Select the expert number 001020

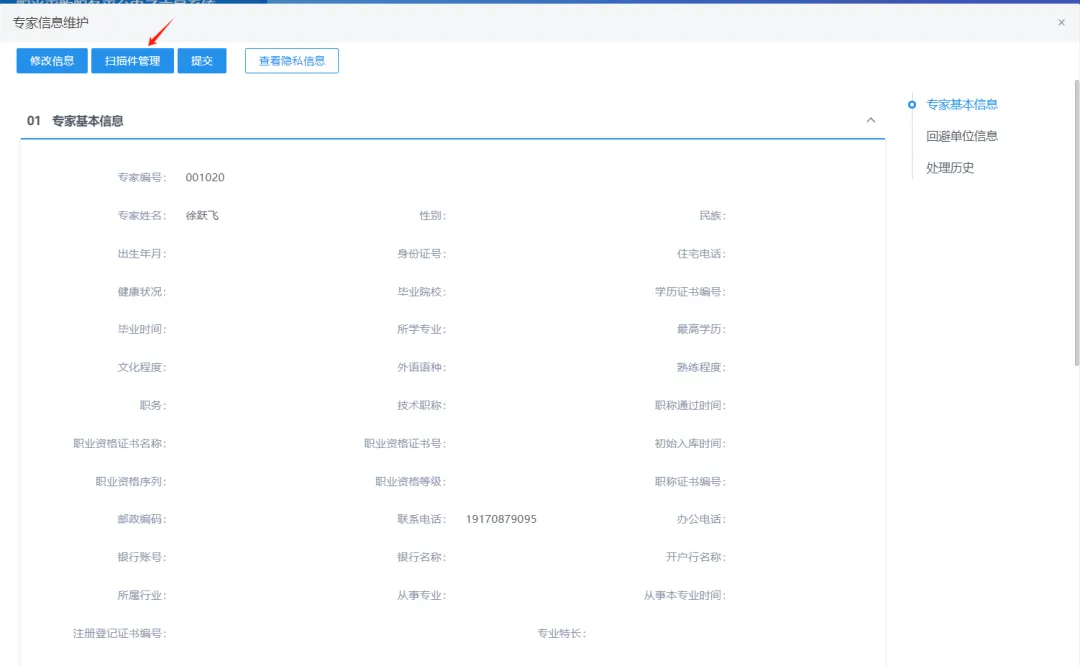click(x=205, y=178)
